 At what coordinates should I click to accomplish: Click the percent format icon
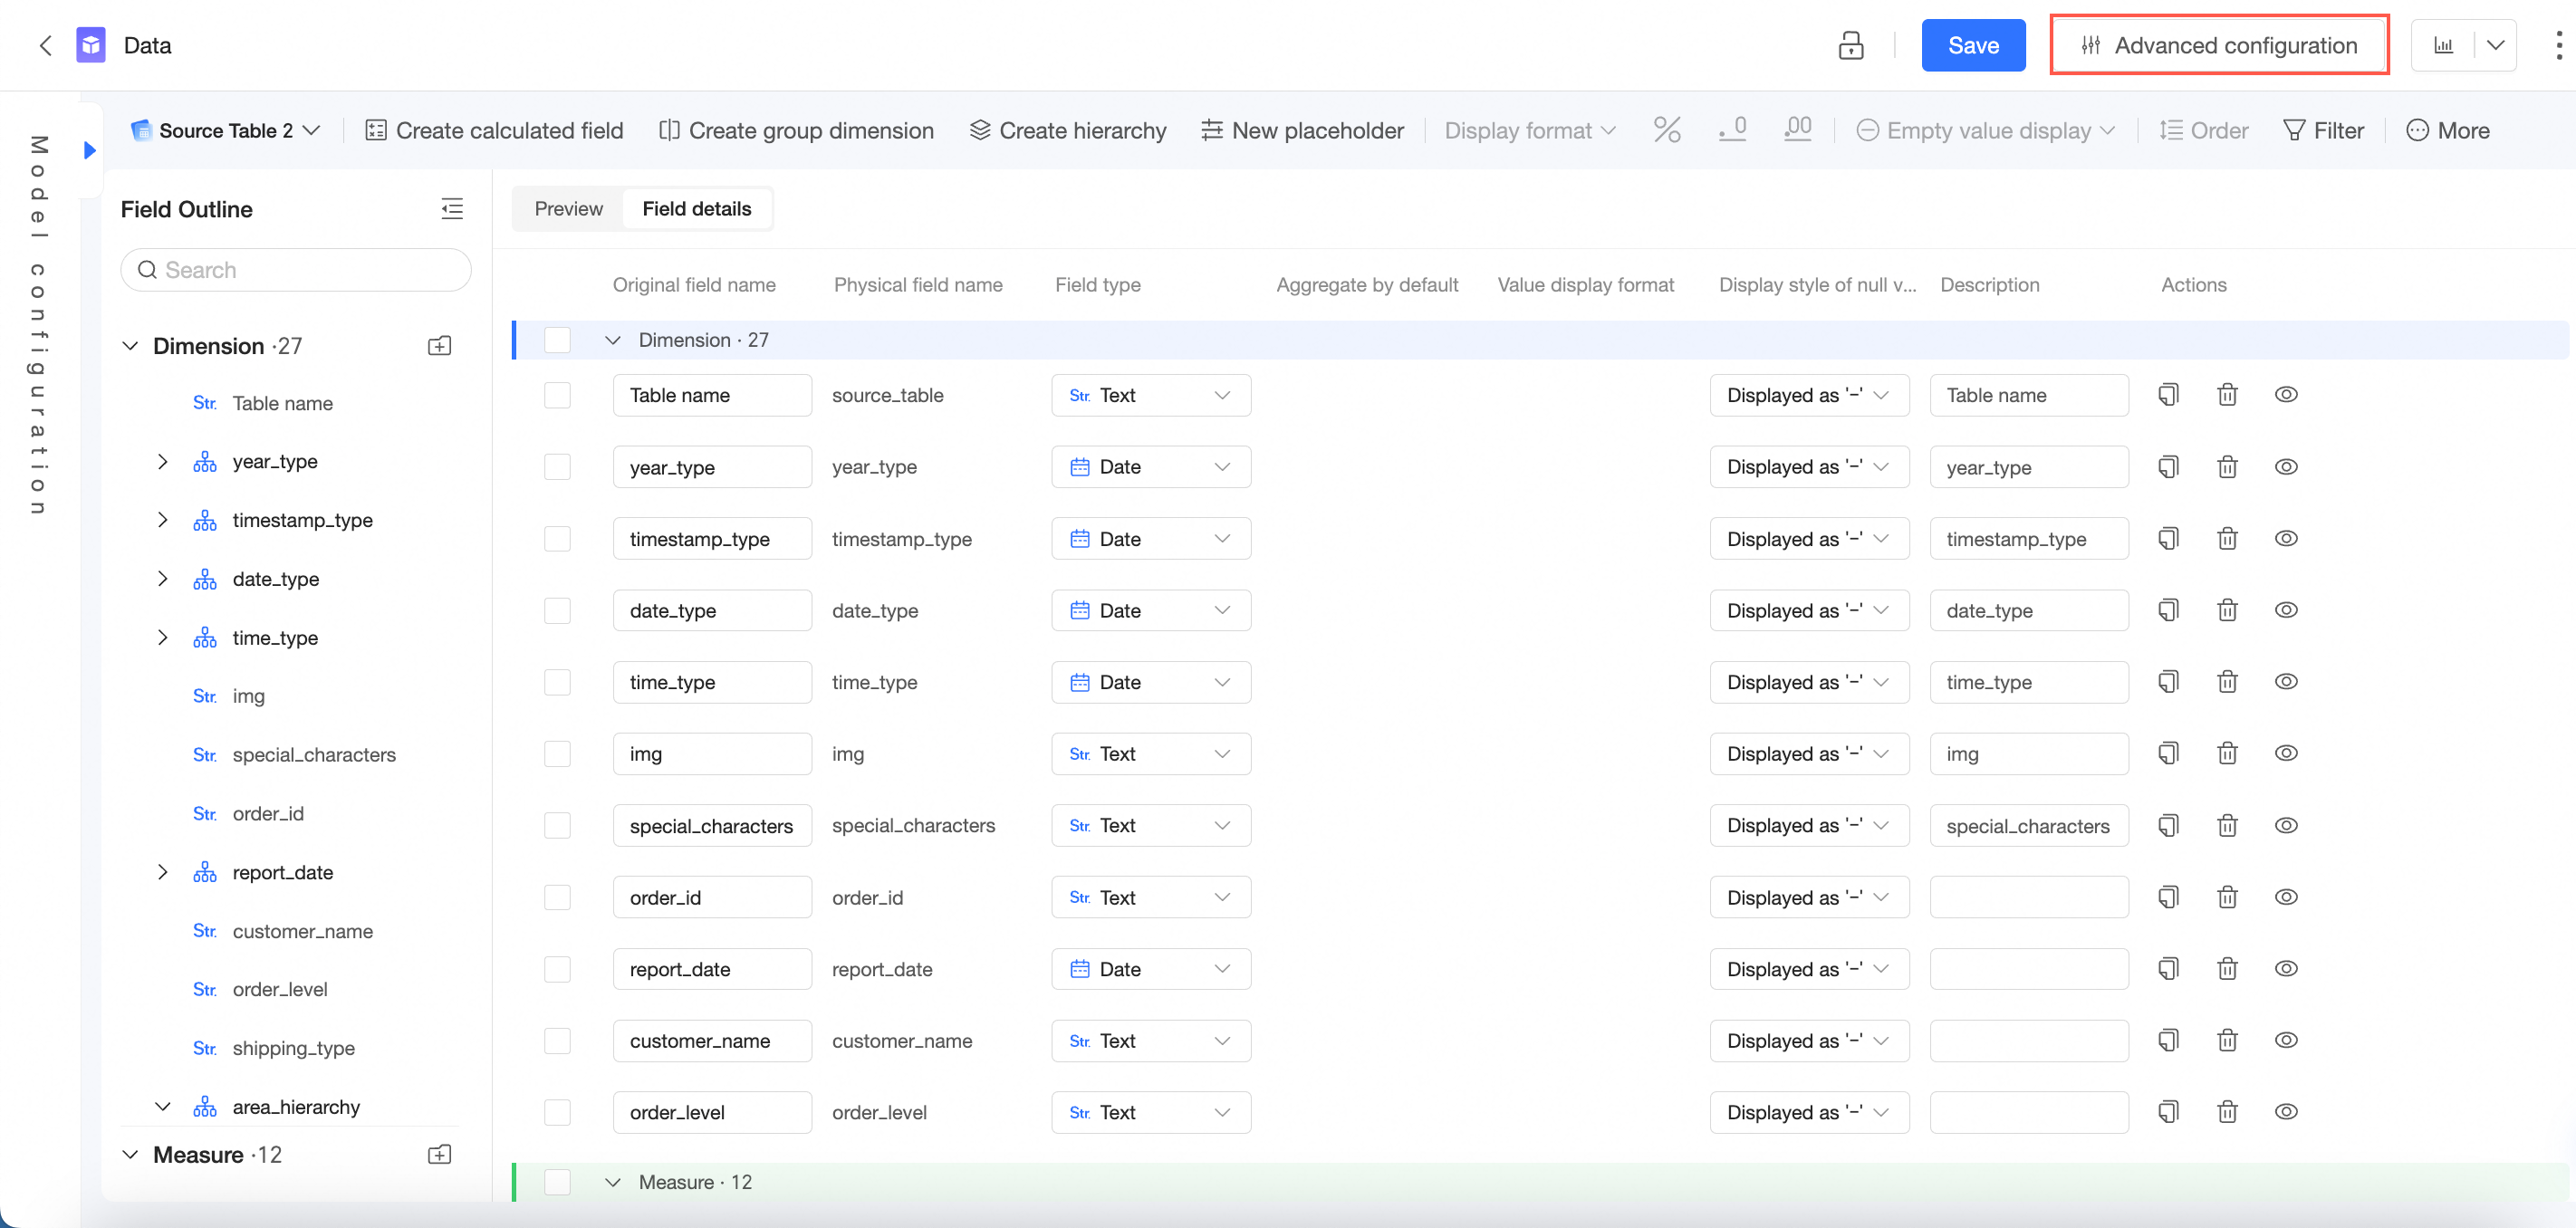(x=1666, y=130)
